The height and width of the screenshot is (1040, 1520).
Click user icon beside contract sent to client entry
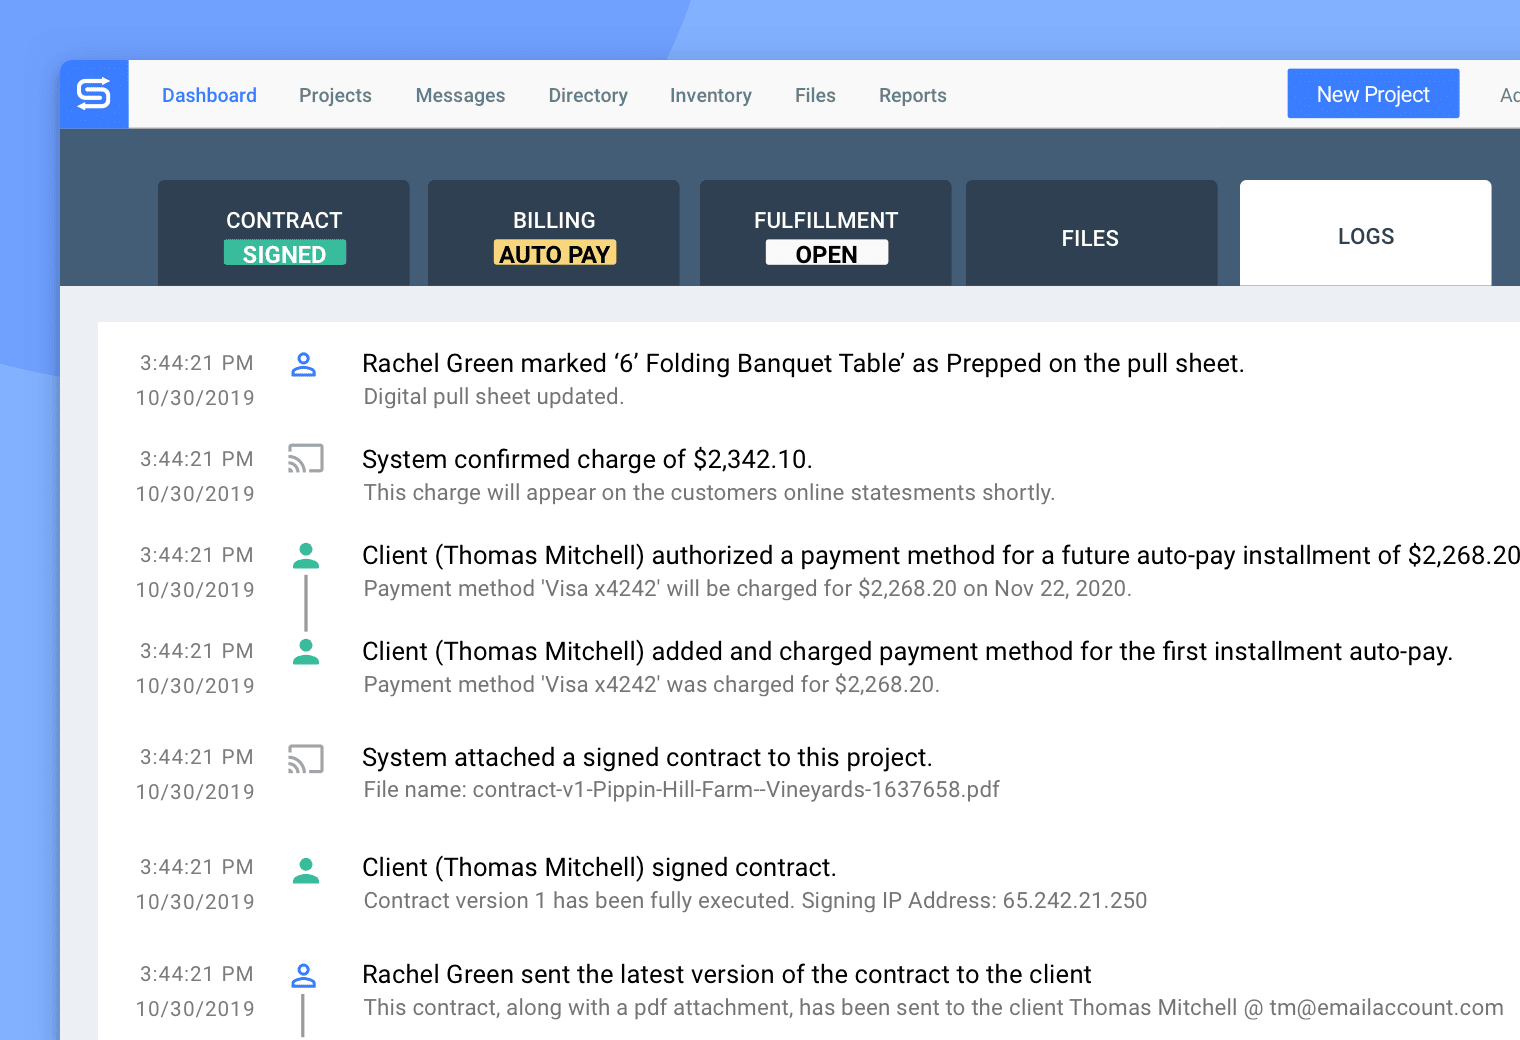[x=304, y=976]
